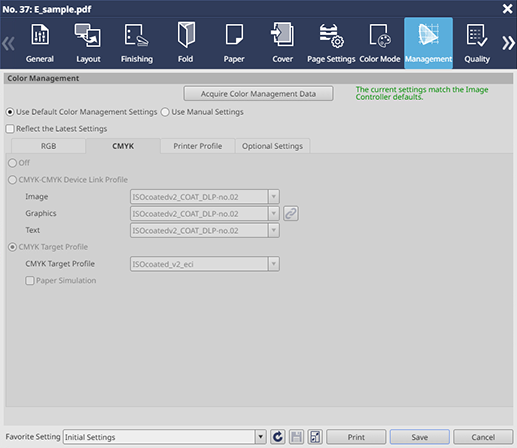Viewport: 517px width, 448px height.
Task: Open the Cover settings icon
Action: [x=282, y=43]
